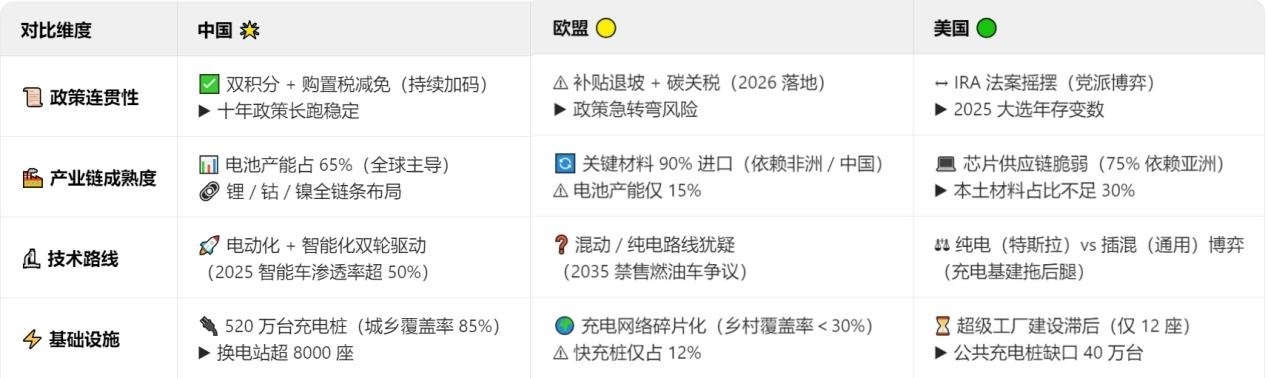1268x378 pixels.
Task: Click the triangle bullet before 政策急转弯风险
Action: tap(561, 111)
